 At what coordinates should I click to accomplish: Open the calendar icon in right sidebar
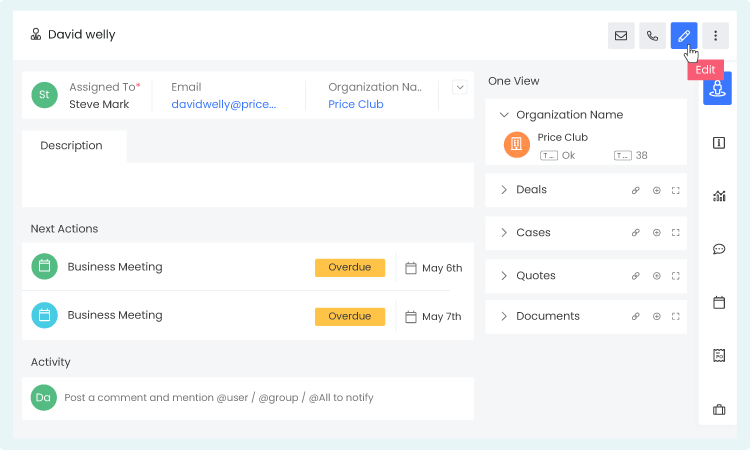pyautogui.click(x=718, y=302)
